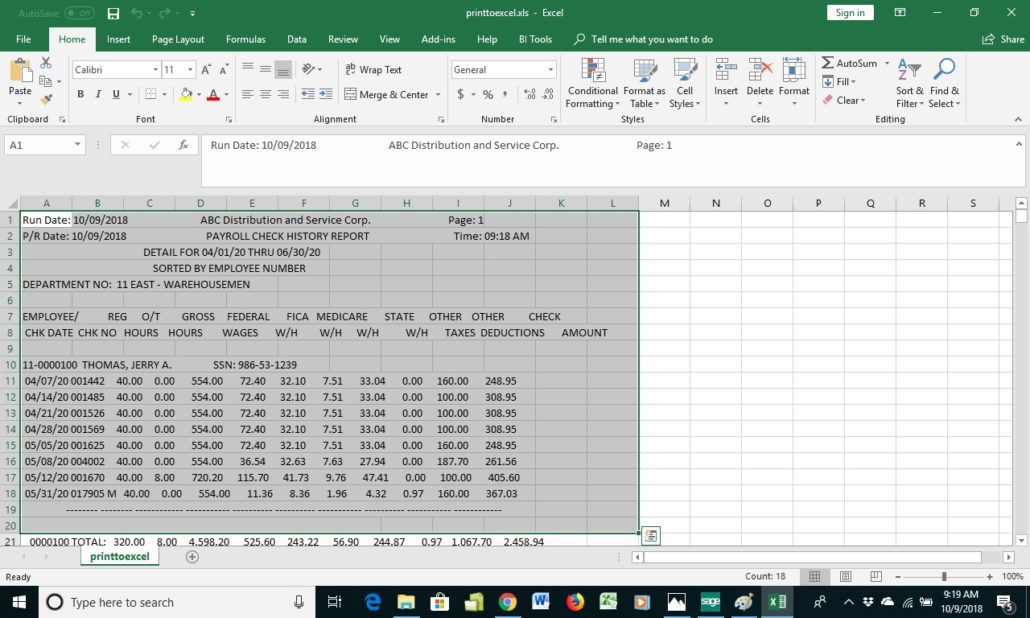Click the Paste clipboard icon
Viewport: 1030px width, 618px height.
[20, 72]
